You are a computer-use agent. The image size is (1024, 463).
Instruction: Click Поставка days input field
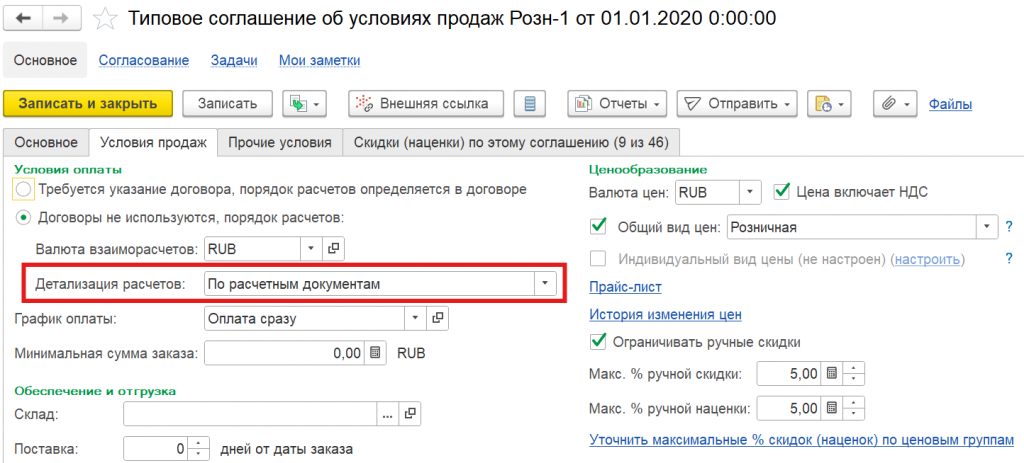[155, 449]
